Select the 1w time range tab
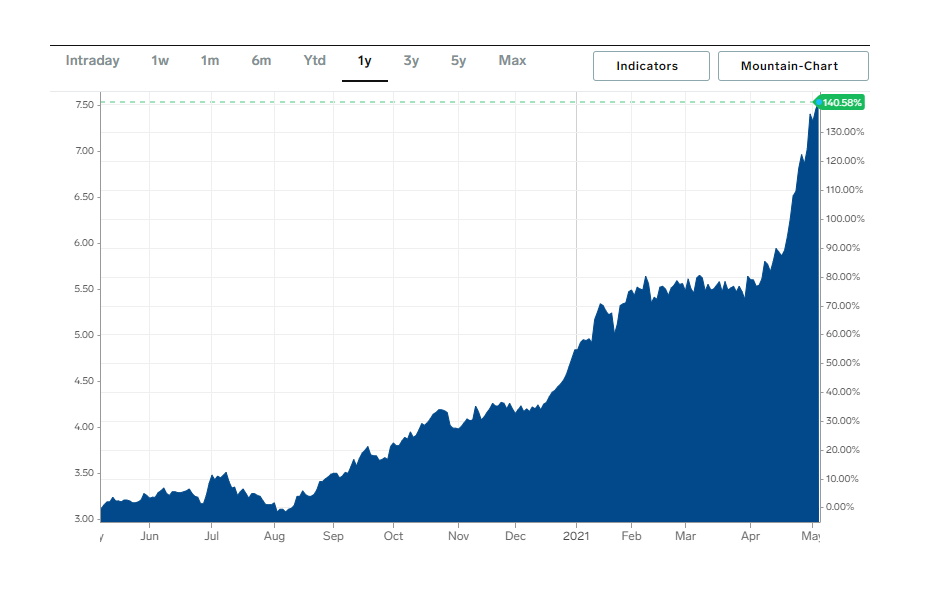The width and height of the screenshot is (928, 604). [x=160, y=61]
